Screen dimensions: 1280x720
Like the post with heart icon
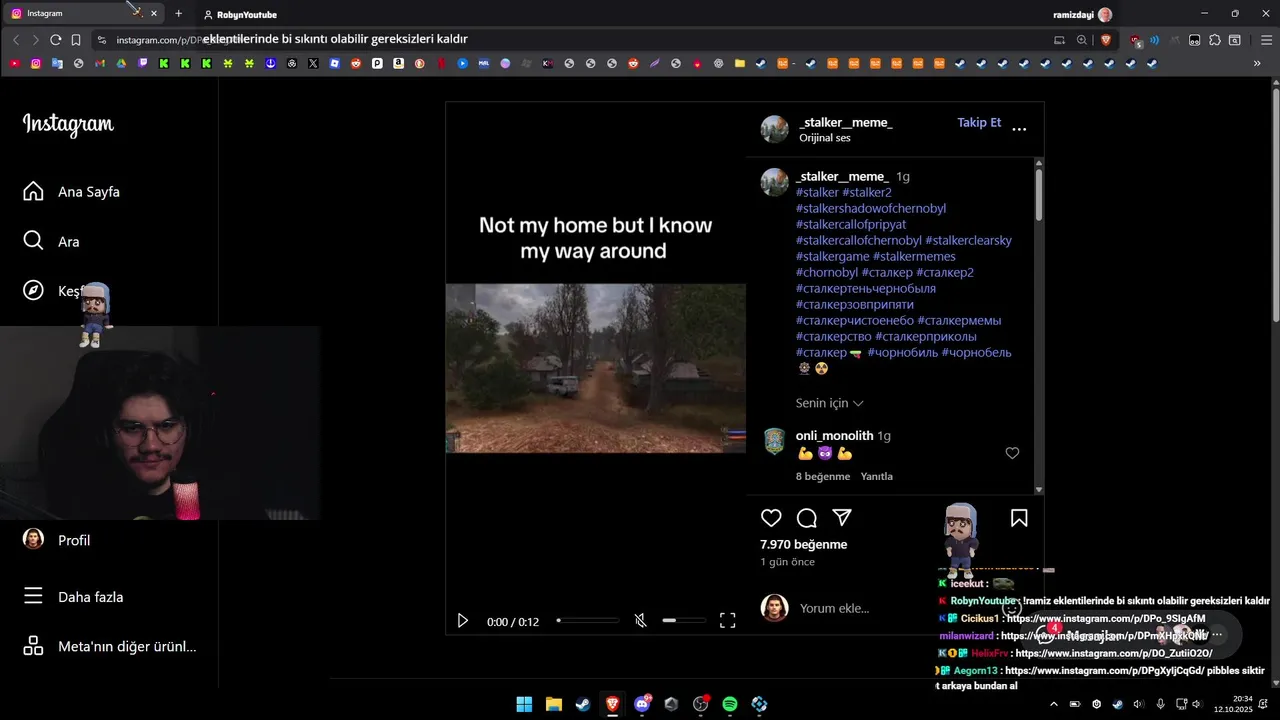pyautogui.click(x=771, y=518)
